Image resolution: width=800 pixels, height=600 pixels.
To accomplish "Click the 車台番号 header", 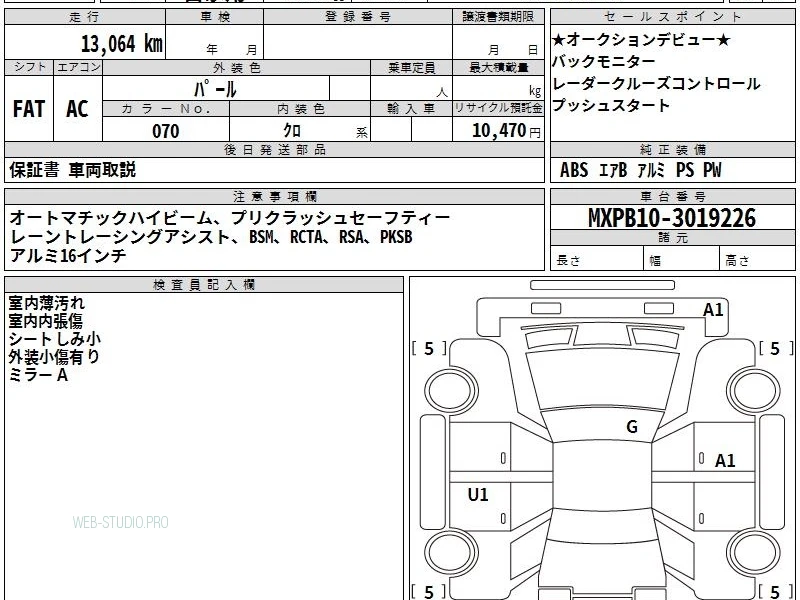I will click(x=672, y=196).
